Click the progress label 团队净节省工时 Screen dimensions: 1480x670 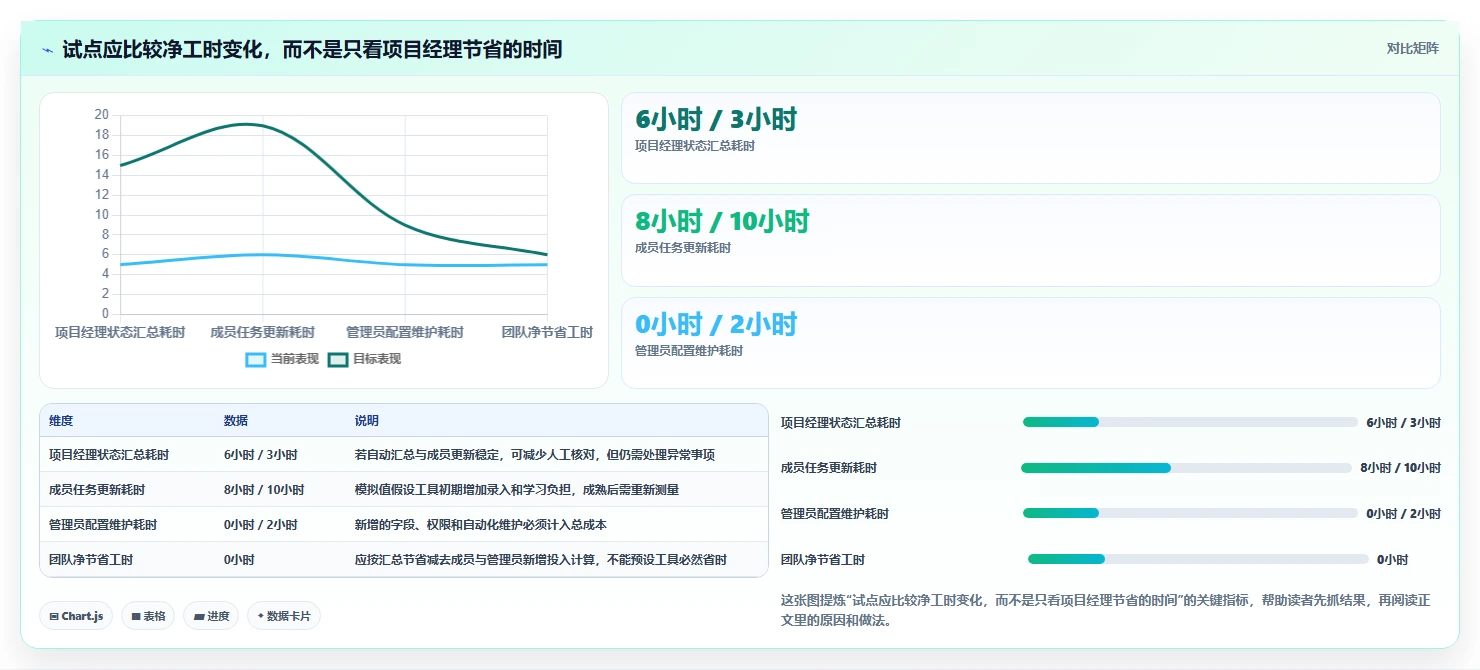pos(823,560)
